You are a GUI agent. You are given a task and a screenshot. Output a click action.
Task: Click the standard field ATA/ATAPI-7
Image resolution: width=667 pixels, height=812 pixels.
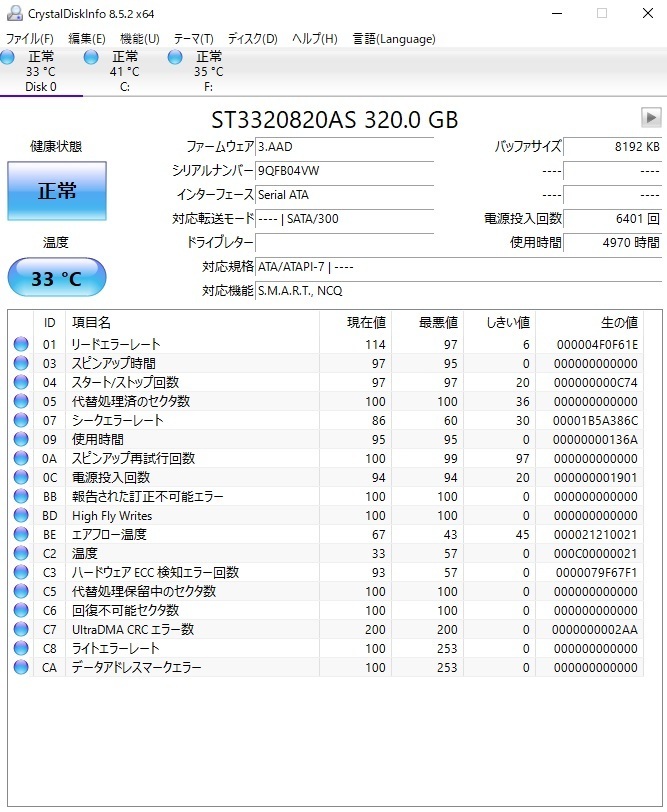coord(458,267)
